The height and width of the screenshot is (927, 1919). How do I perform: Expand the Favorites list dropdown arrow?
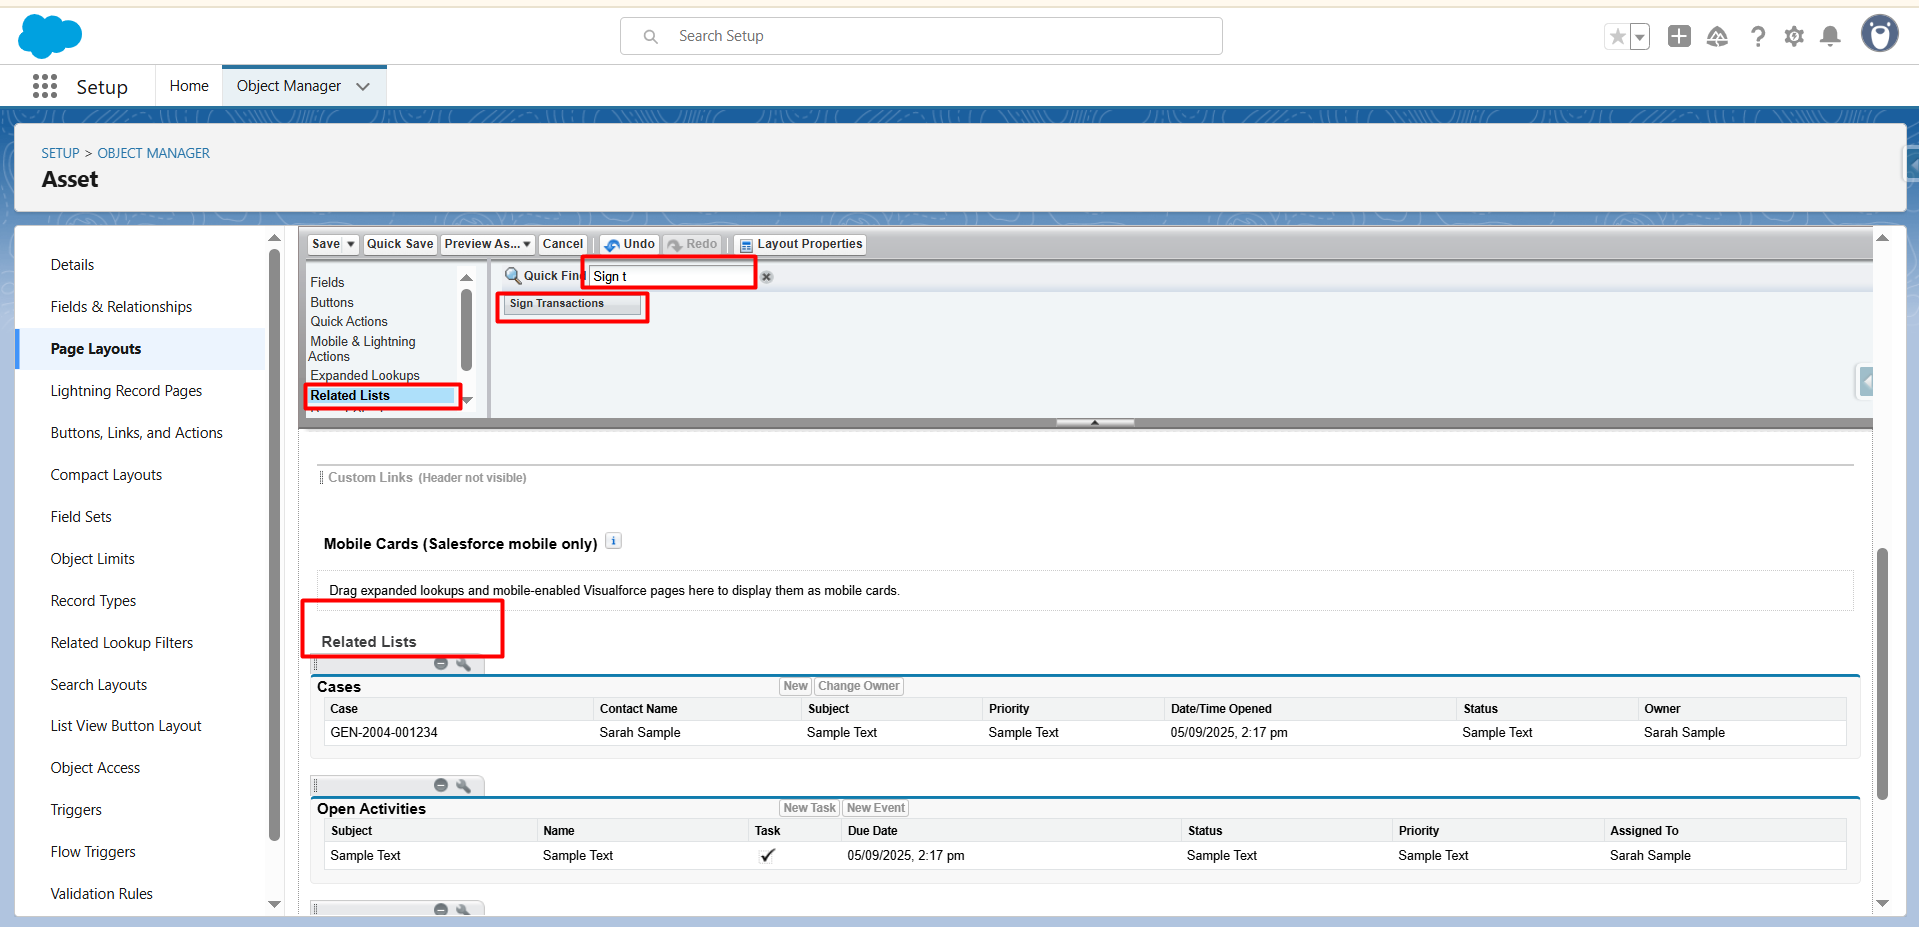(1640, 37)
